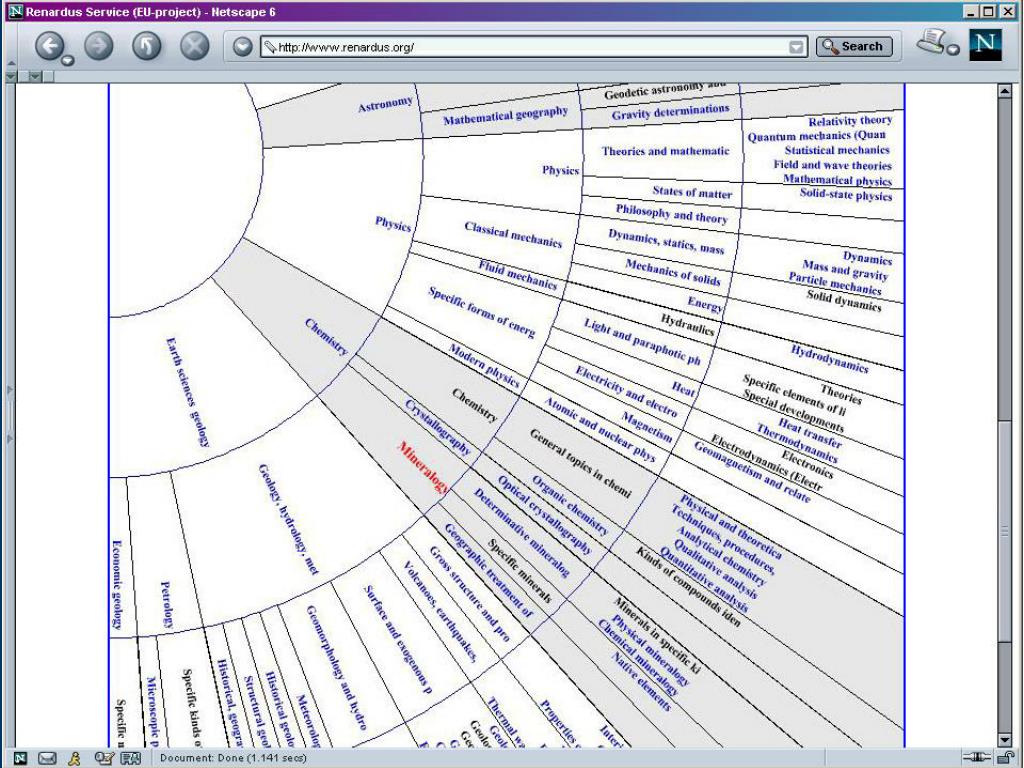Open the Thermodynamics link
Viewport: 1024px width, 768px height.
(x=797, y=442)
